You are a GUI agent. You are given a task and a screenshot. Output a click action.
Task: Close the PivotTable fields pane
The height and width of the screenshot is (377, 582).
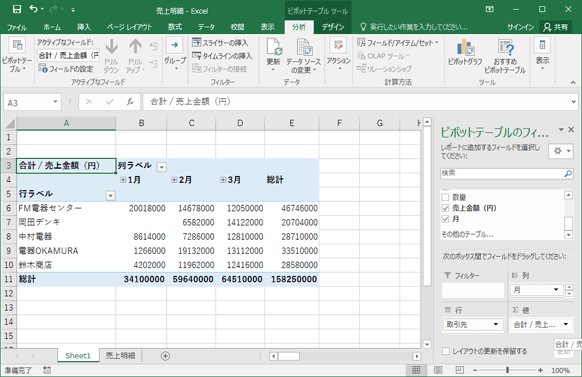point(571,130)
